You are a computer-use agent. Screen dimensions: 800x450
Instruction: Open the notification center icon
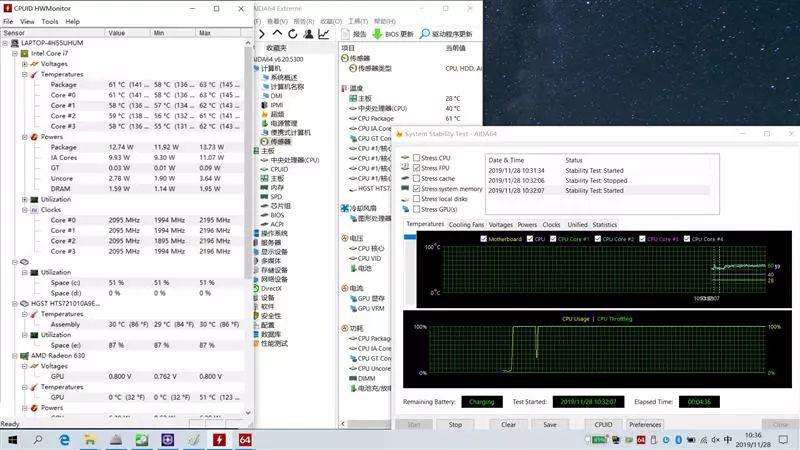coord(783,440)
